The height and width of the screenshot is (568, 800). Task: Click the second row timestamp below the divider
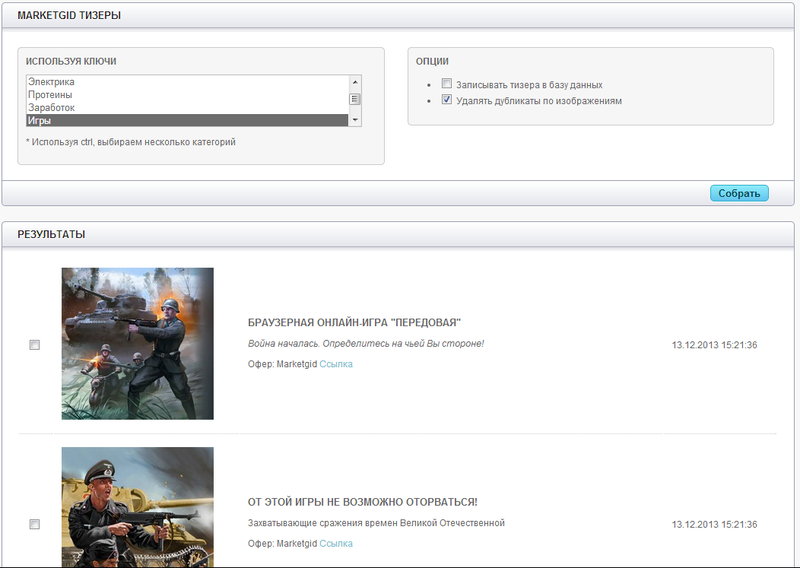tap(714, 524)
